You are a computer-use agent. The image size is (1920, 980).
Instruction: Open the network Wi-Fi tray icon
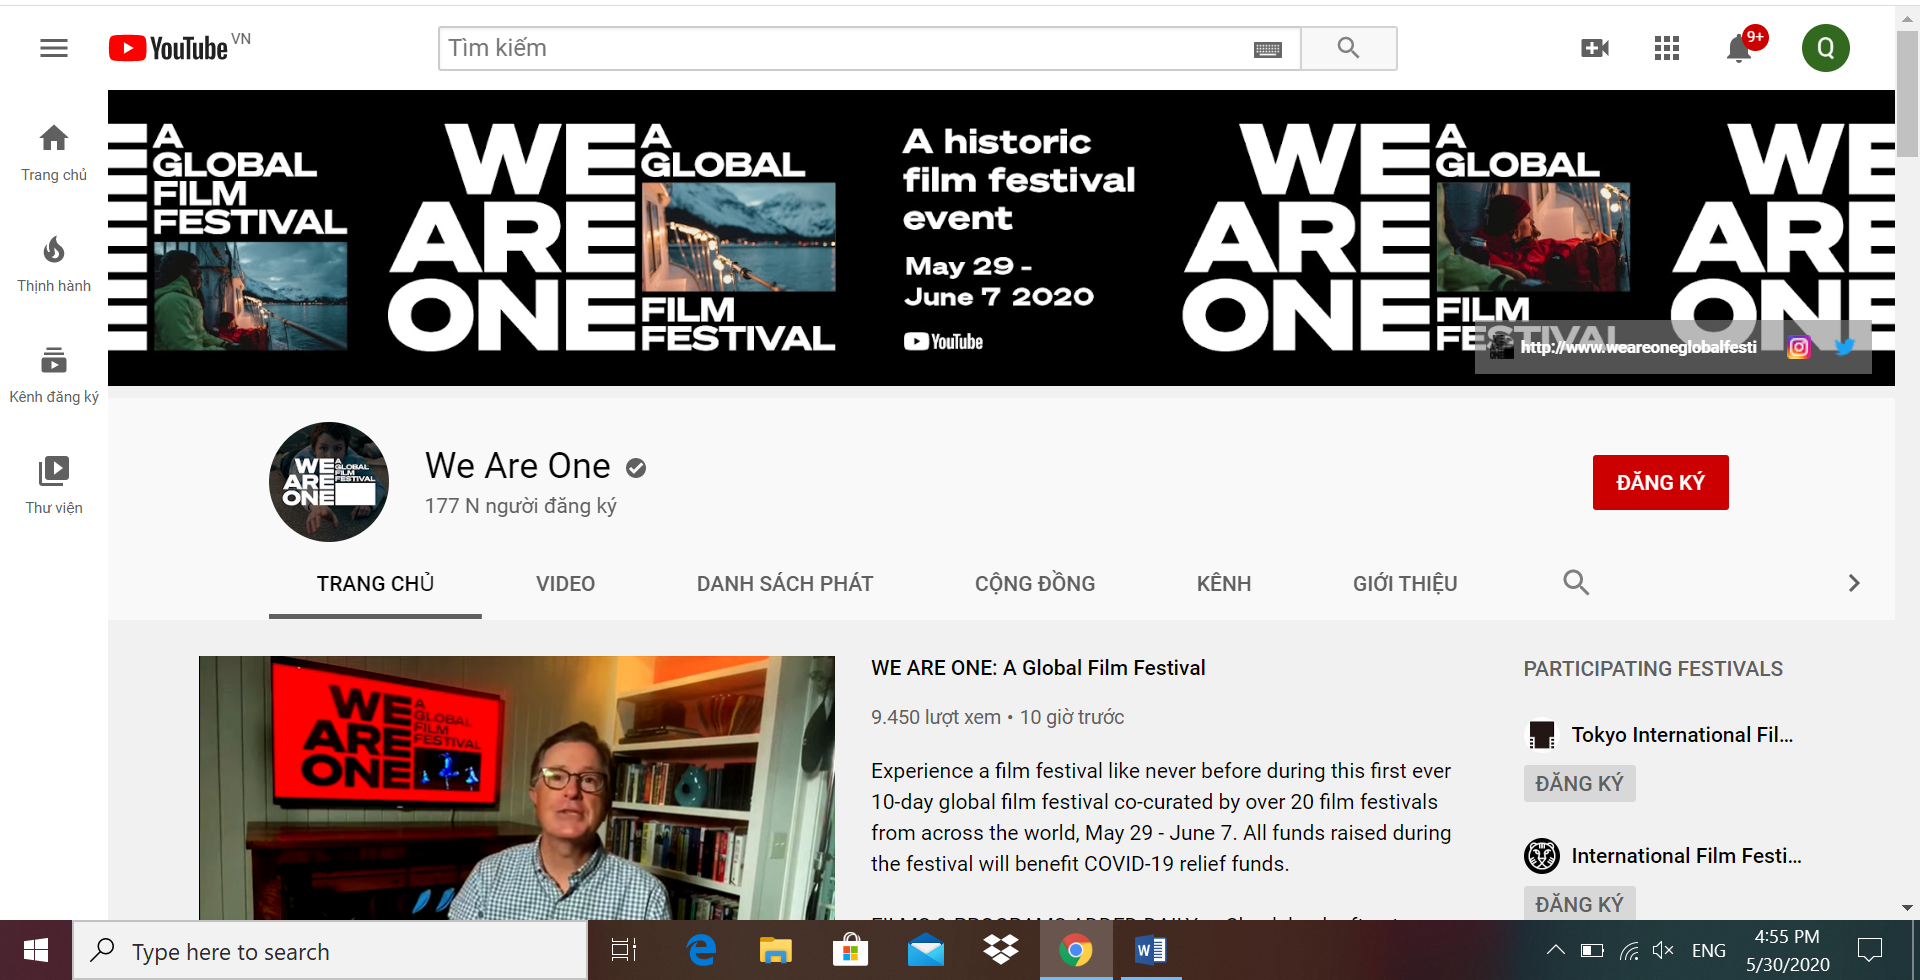[x=1629, y=950]
